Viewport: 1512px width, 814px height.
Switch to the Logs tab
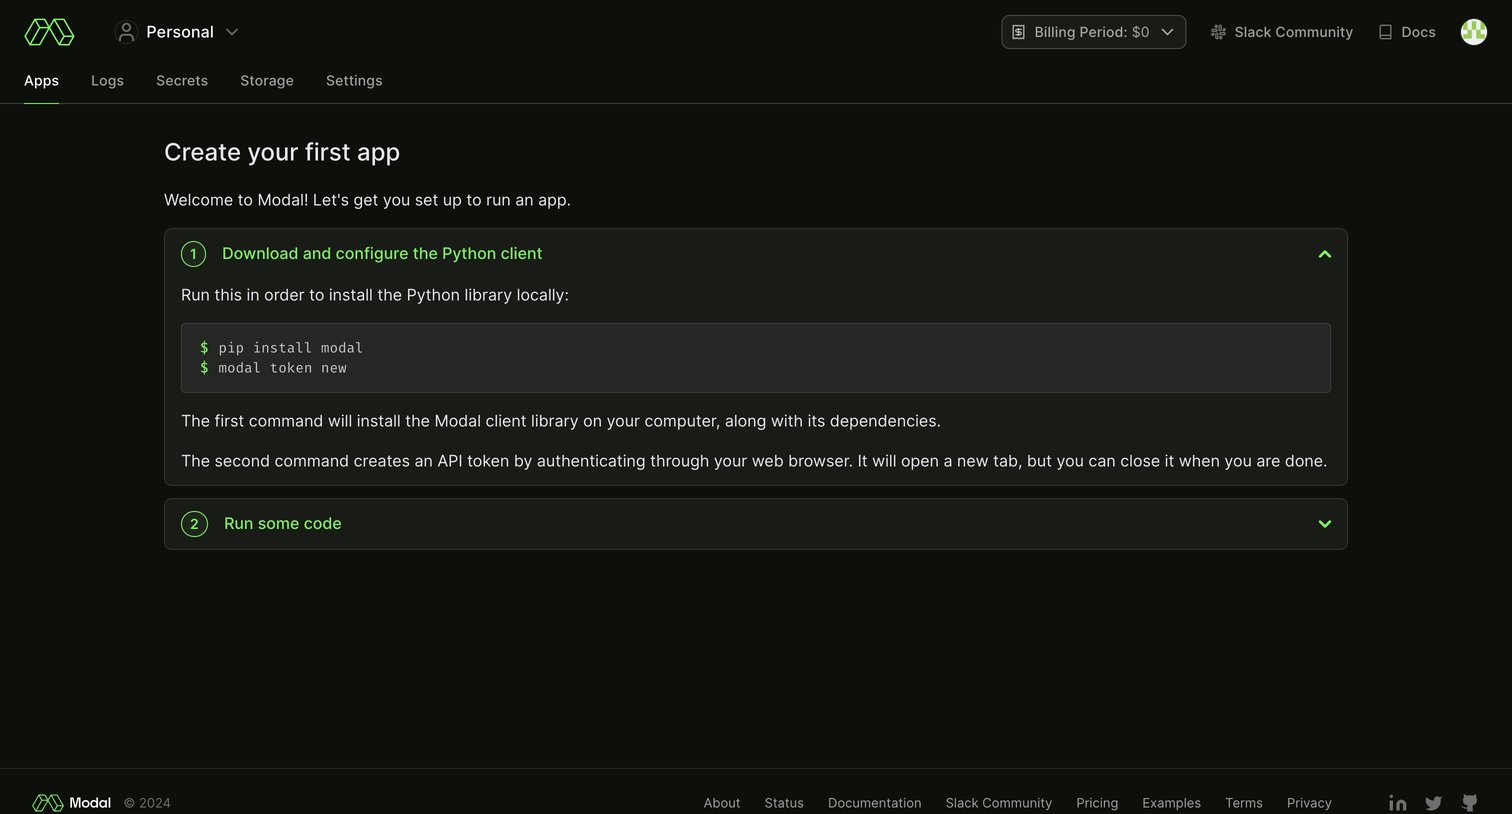tap(107, 81)
